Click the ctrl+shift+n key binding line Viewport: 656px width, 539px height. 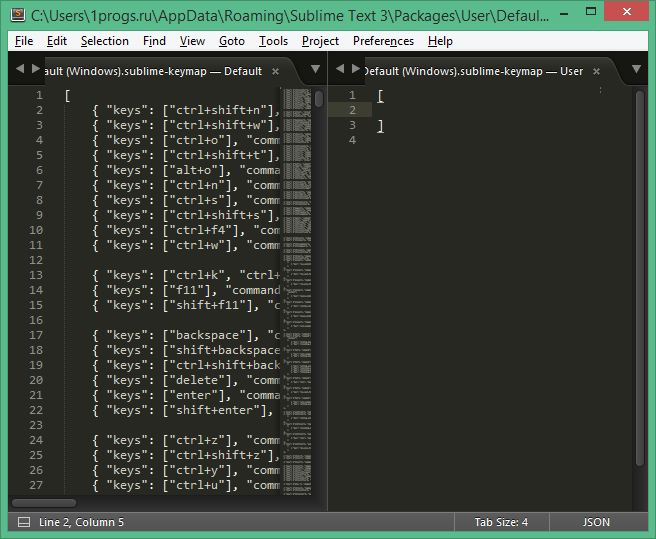coord(186,110)
